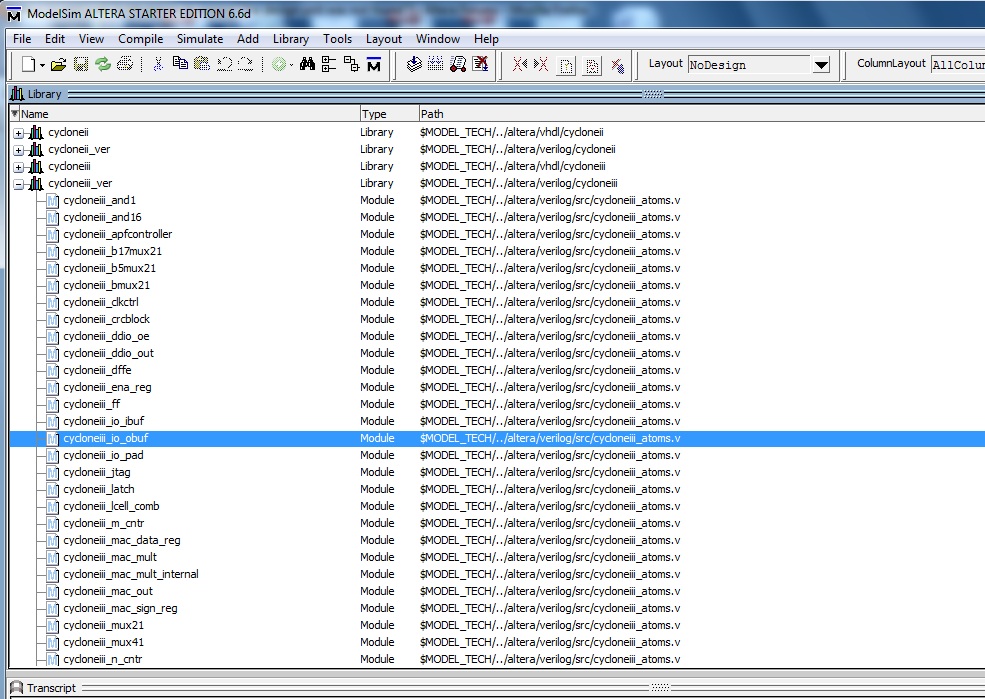Open the dropdown arrow beside New file icon
This screenshot has height=699, width=985.
pos(42,65)
